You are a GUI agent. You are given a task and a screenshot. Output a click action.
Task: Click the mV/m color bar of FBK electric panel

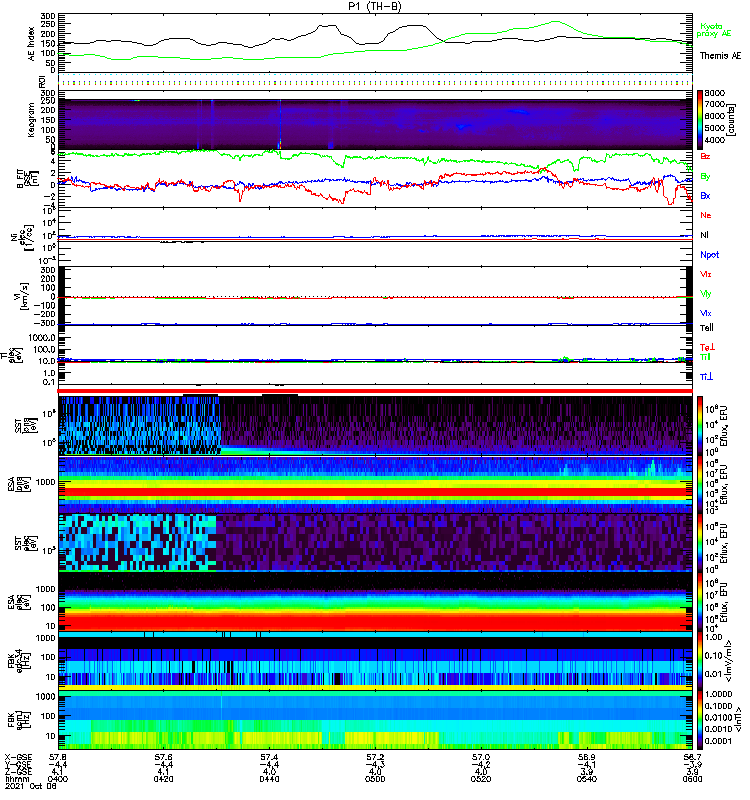[x=699, y=661]
